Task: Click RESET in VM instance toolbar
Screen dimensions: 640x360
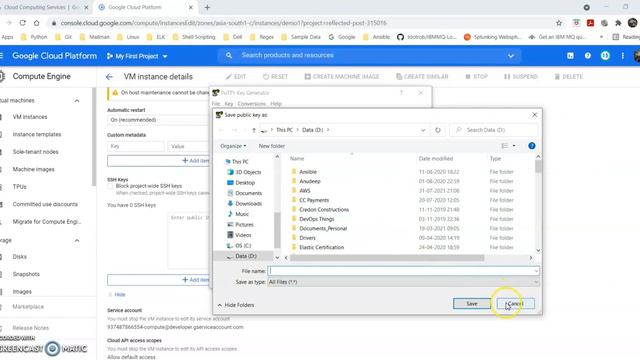Action: click(x=275, y=77)
